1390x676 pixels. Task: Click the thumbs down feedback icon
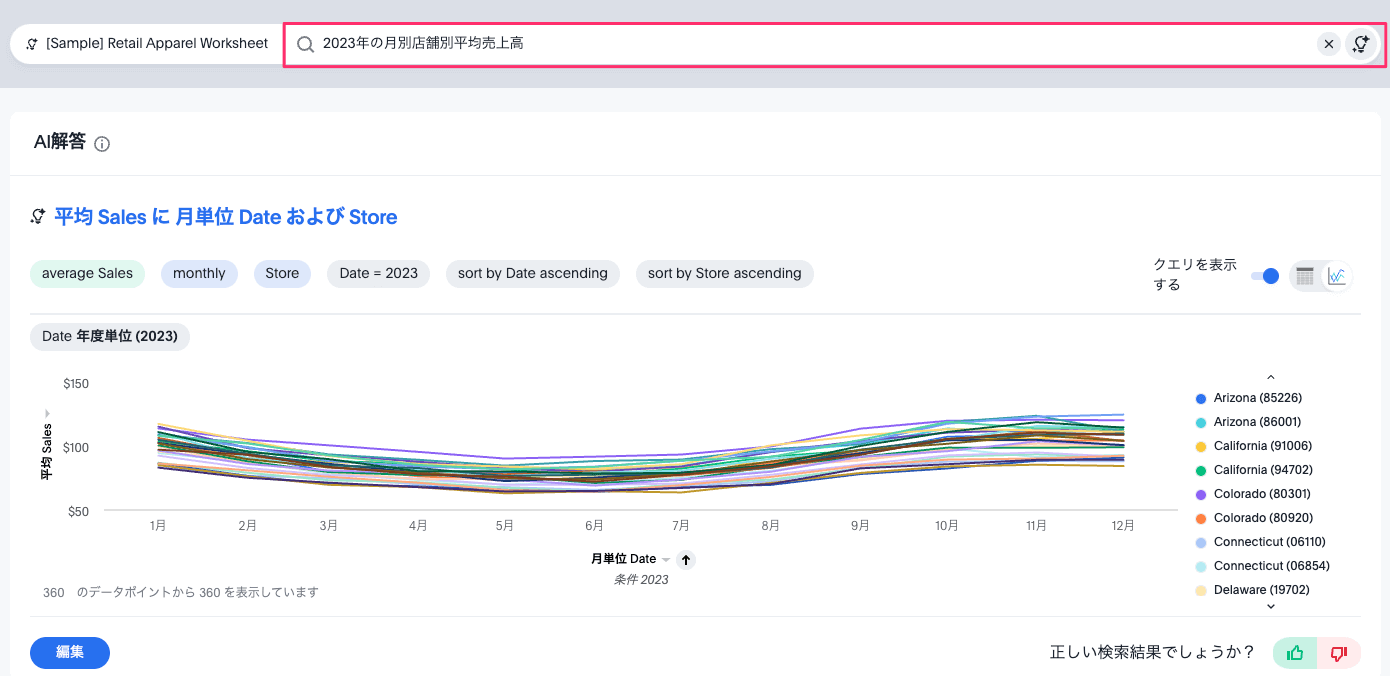[1339, 653]
